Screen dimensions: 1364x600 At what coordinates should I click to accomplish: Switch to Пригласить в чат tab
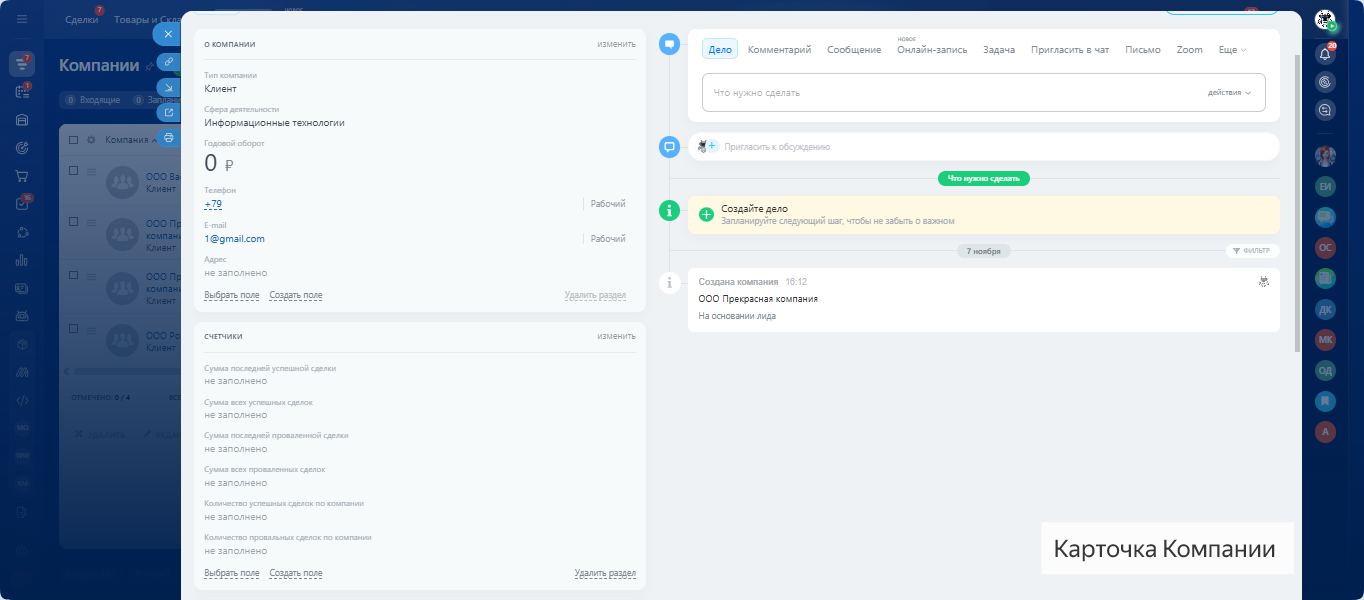coord(1070,50)
